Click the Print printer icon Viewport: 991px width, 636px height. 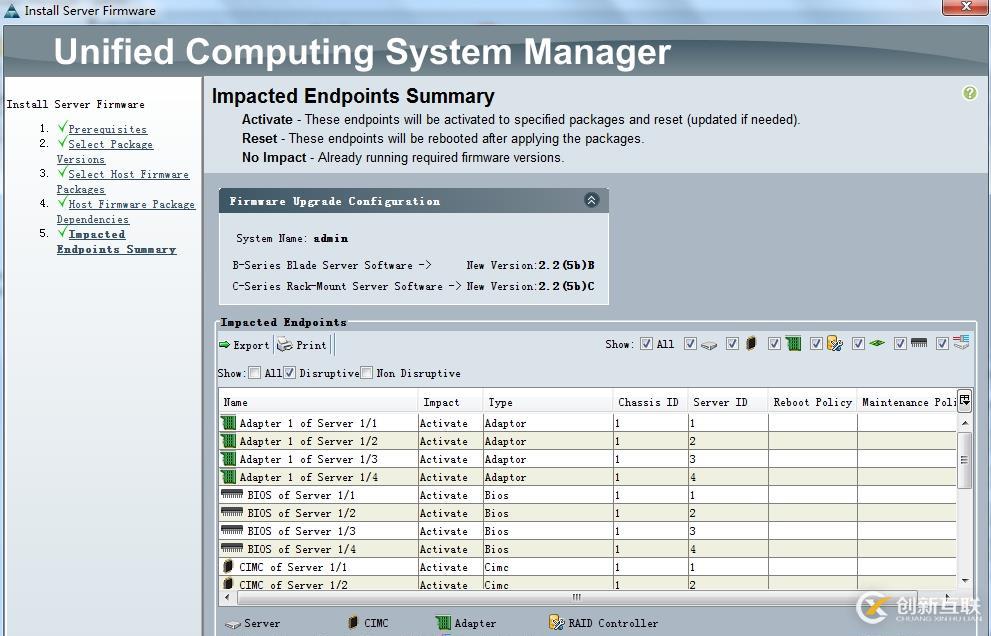(x=284, y=345)
